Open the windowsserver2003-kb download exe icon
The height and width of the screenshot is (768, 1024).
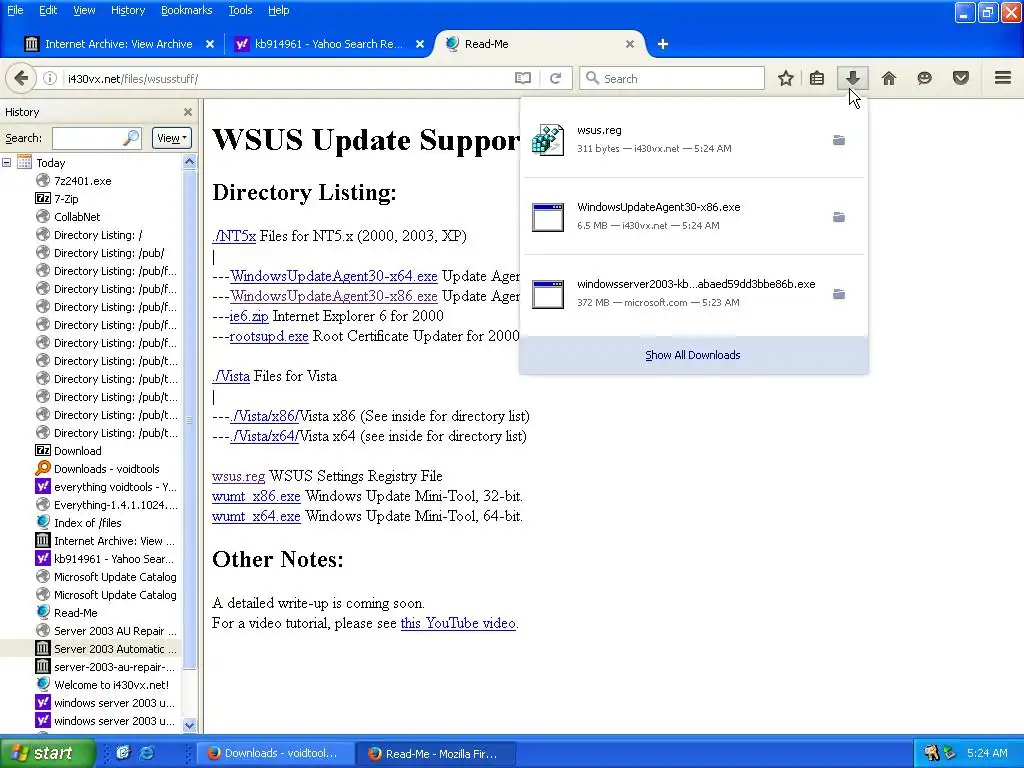[548, 294]
